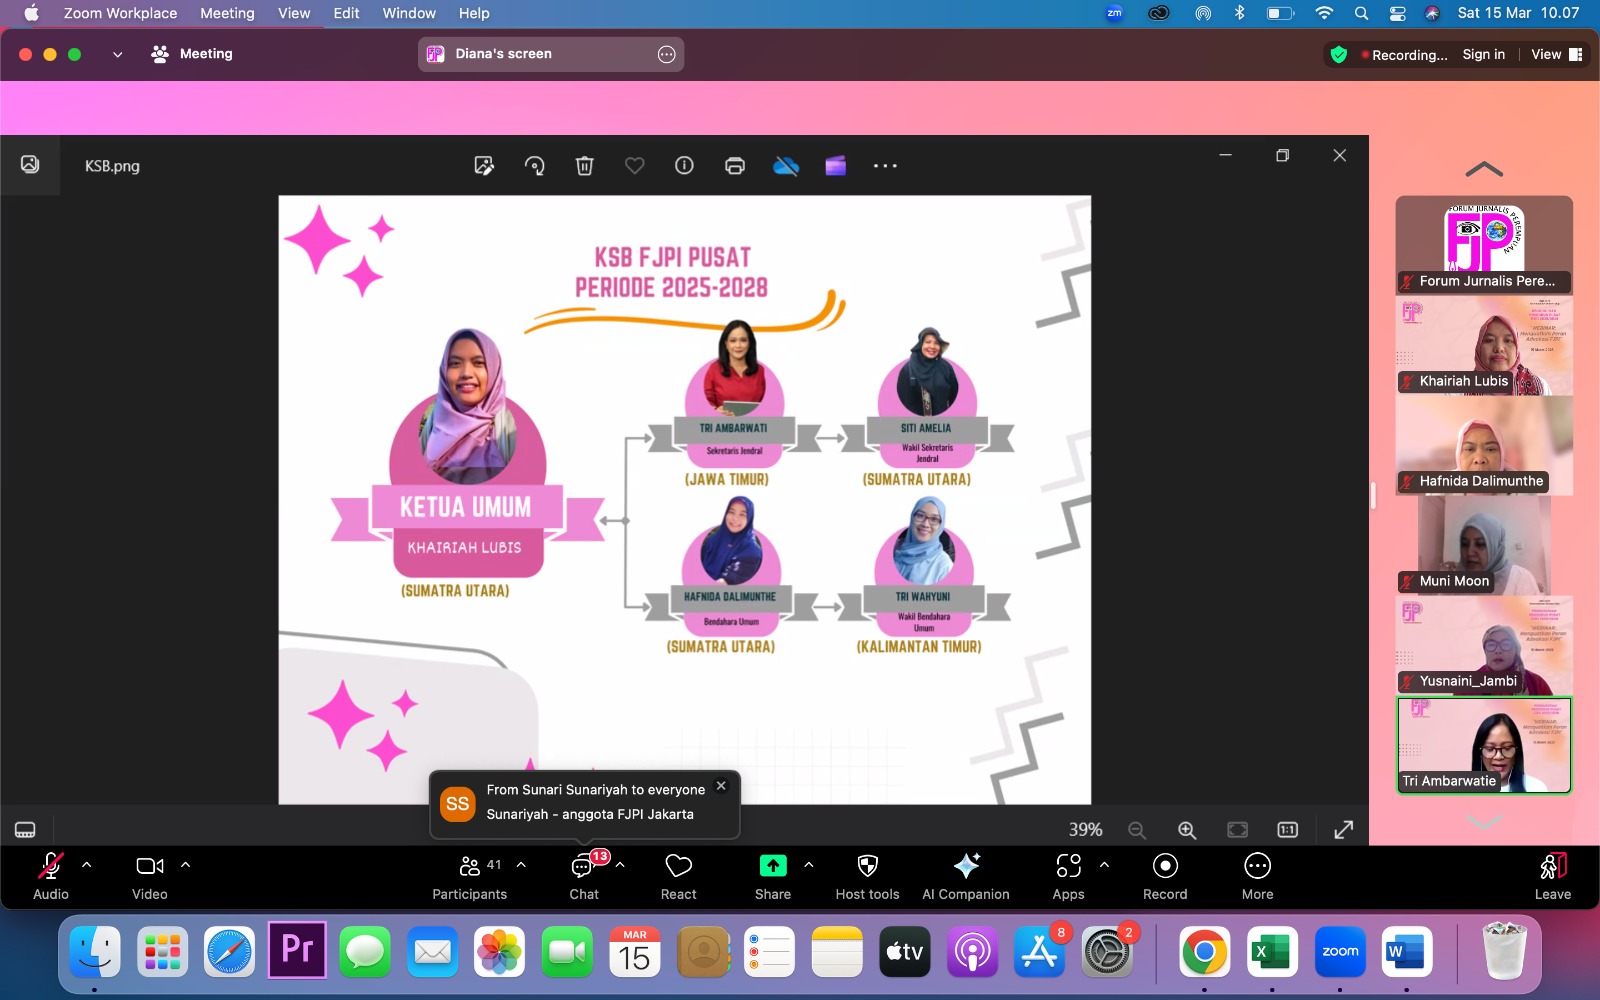This screenshot has width=1600, height=1000.
Task: Open Host tools shield icon
Action: 868,876
